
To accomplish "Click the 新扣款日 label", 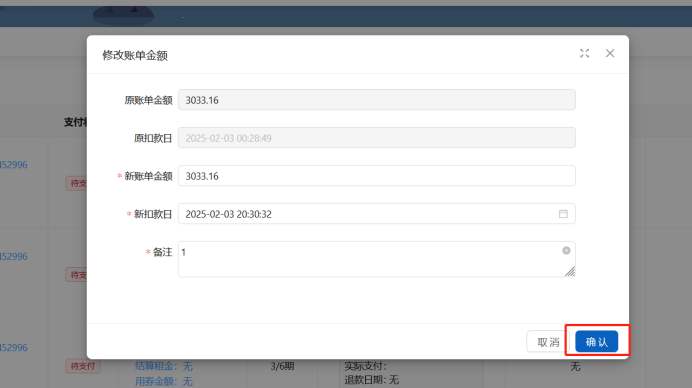I will (153, 214).
